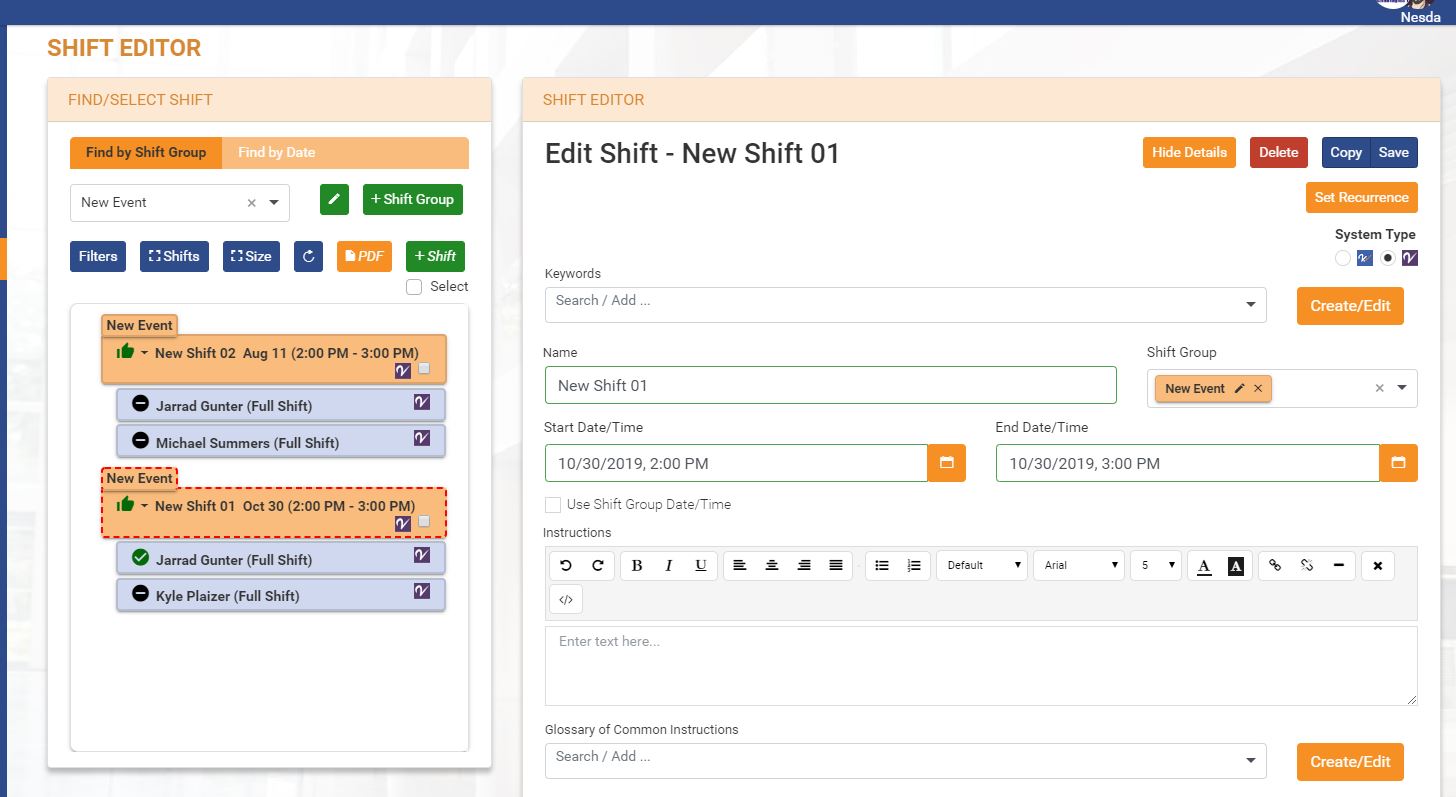Open the insert link icon in the editor

point(1276,565)
